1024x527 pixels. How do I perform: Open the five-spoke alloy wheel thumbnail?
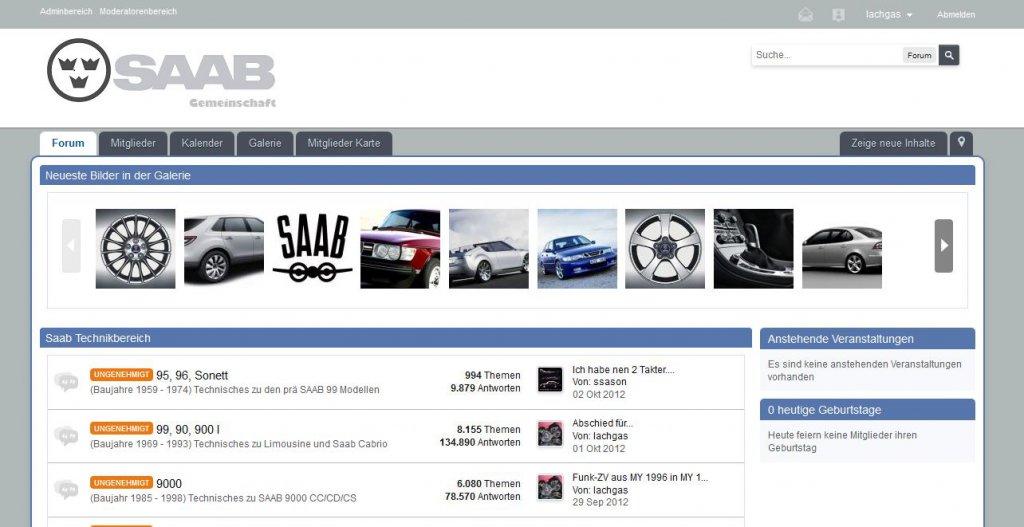[665, 249]
